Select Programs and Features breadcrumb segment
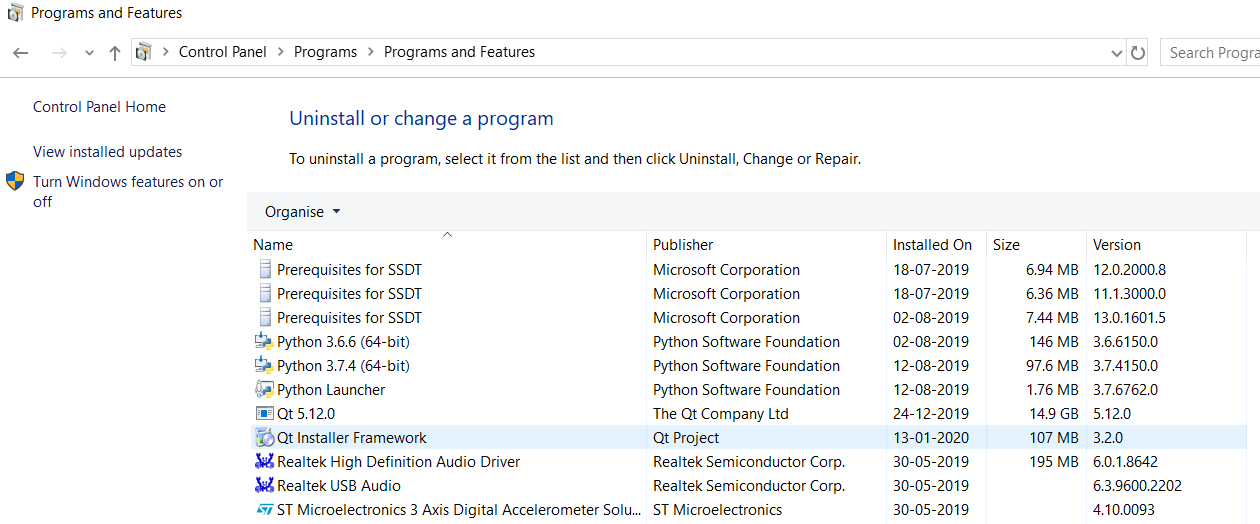The width and height of the screenshot is (1260, 524). [x=459, y=52]
